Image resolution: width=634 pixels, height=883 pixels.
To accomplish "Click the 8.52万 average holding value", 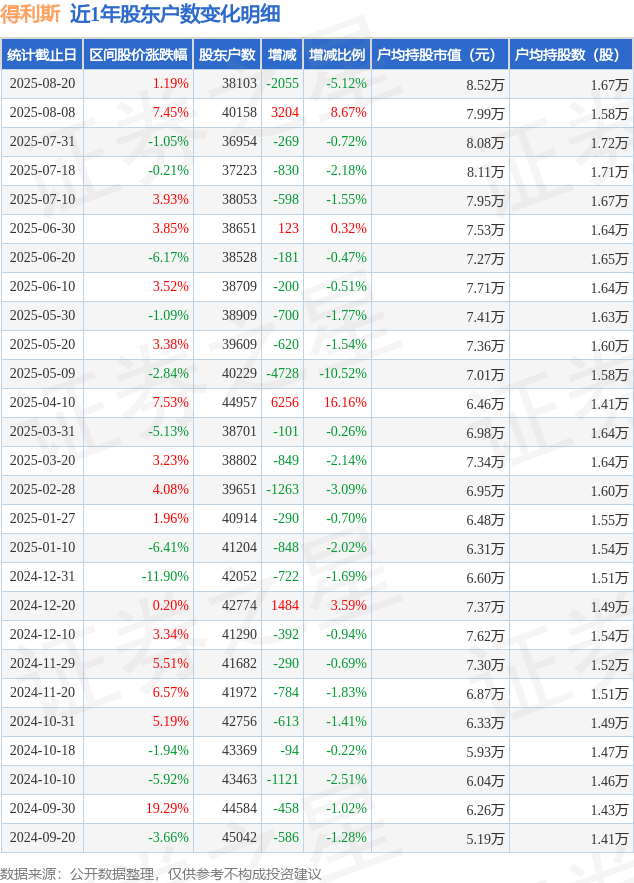I will click(485, 85).
